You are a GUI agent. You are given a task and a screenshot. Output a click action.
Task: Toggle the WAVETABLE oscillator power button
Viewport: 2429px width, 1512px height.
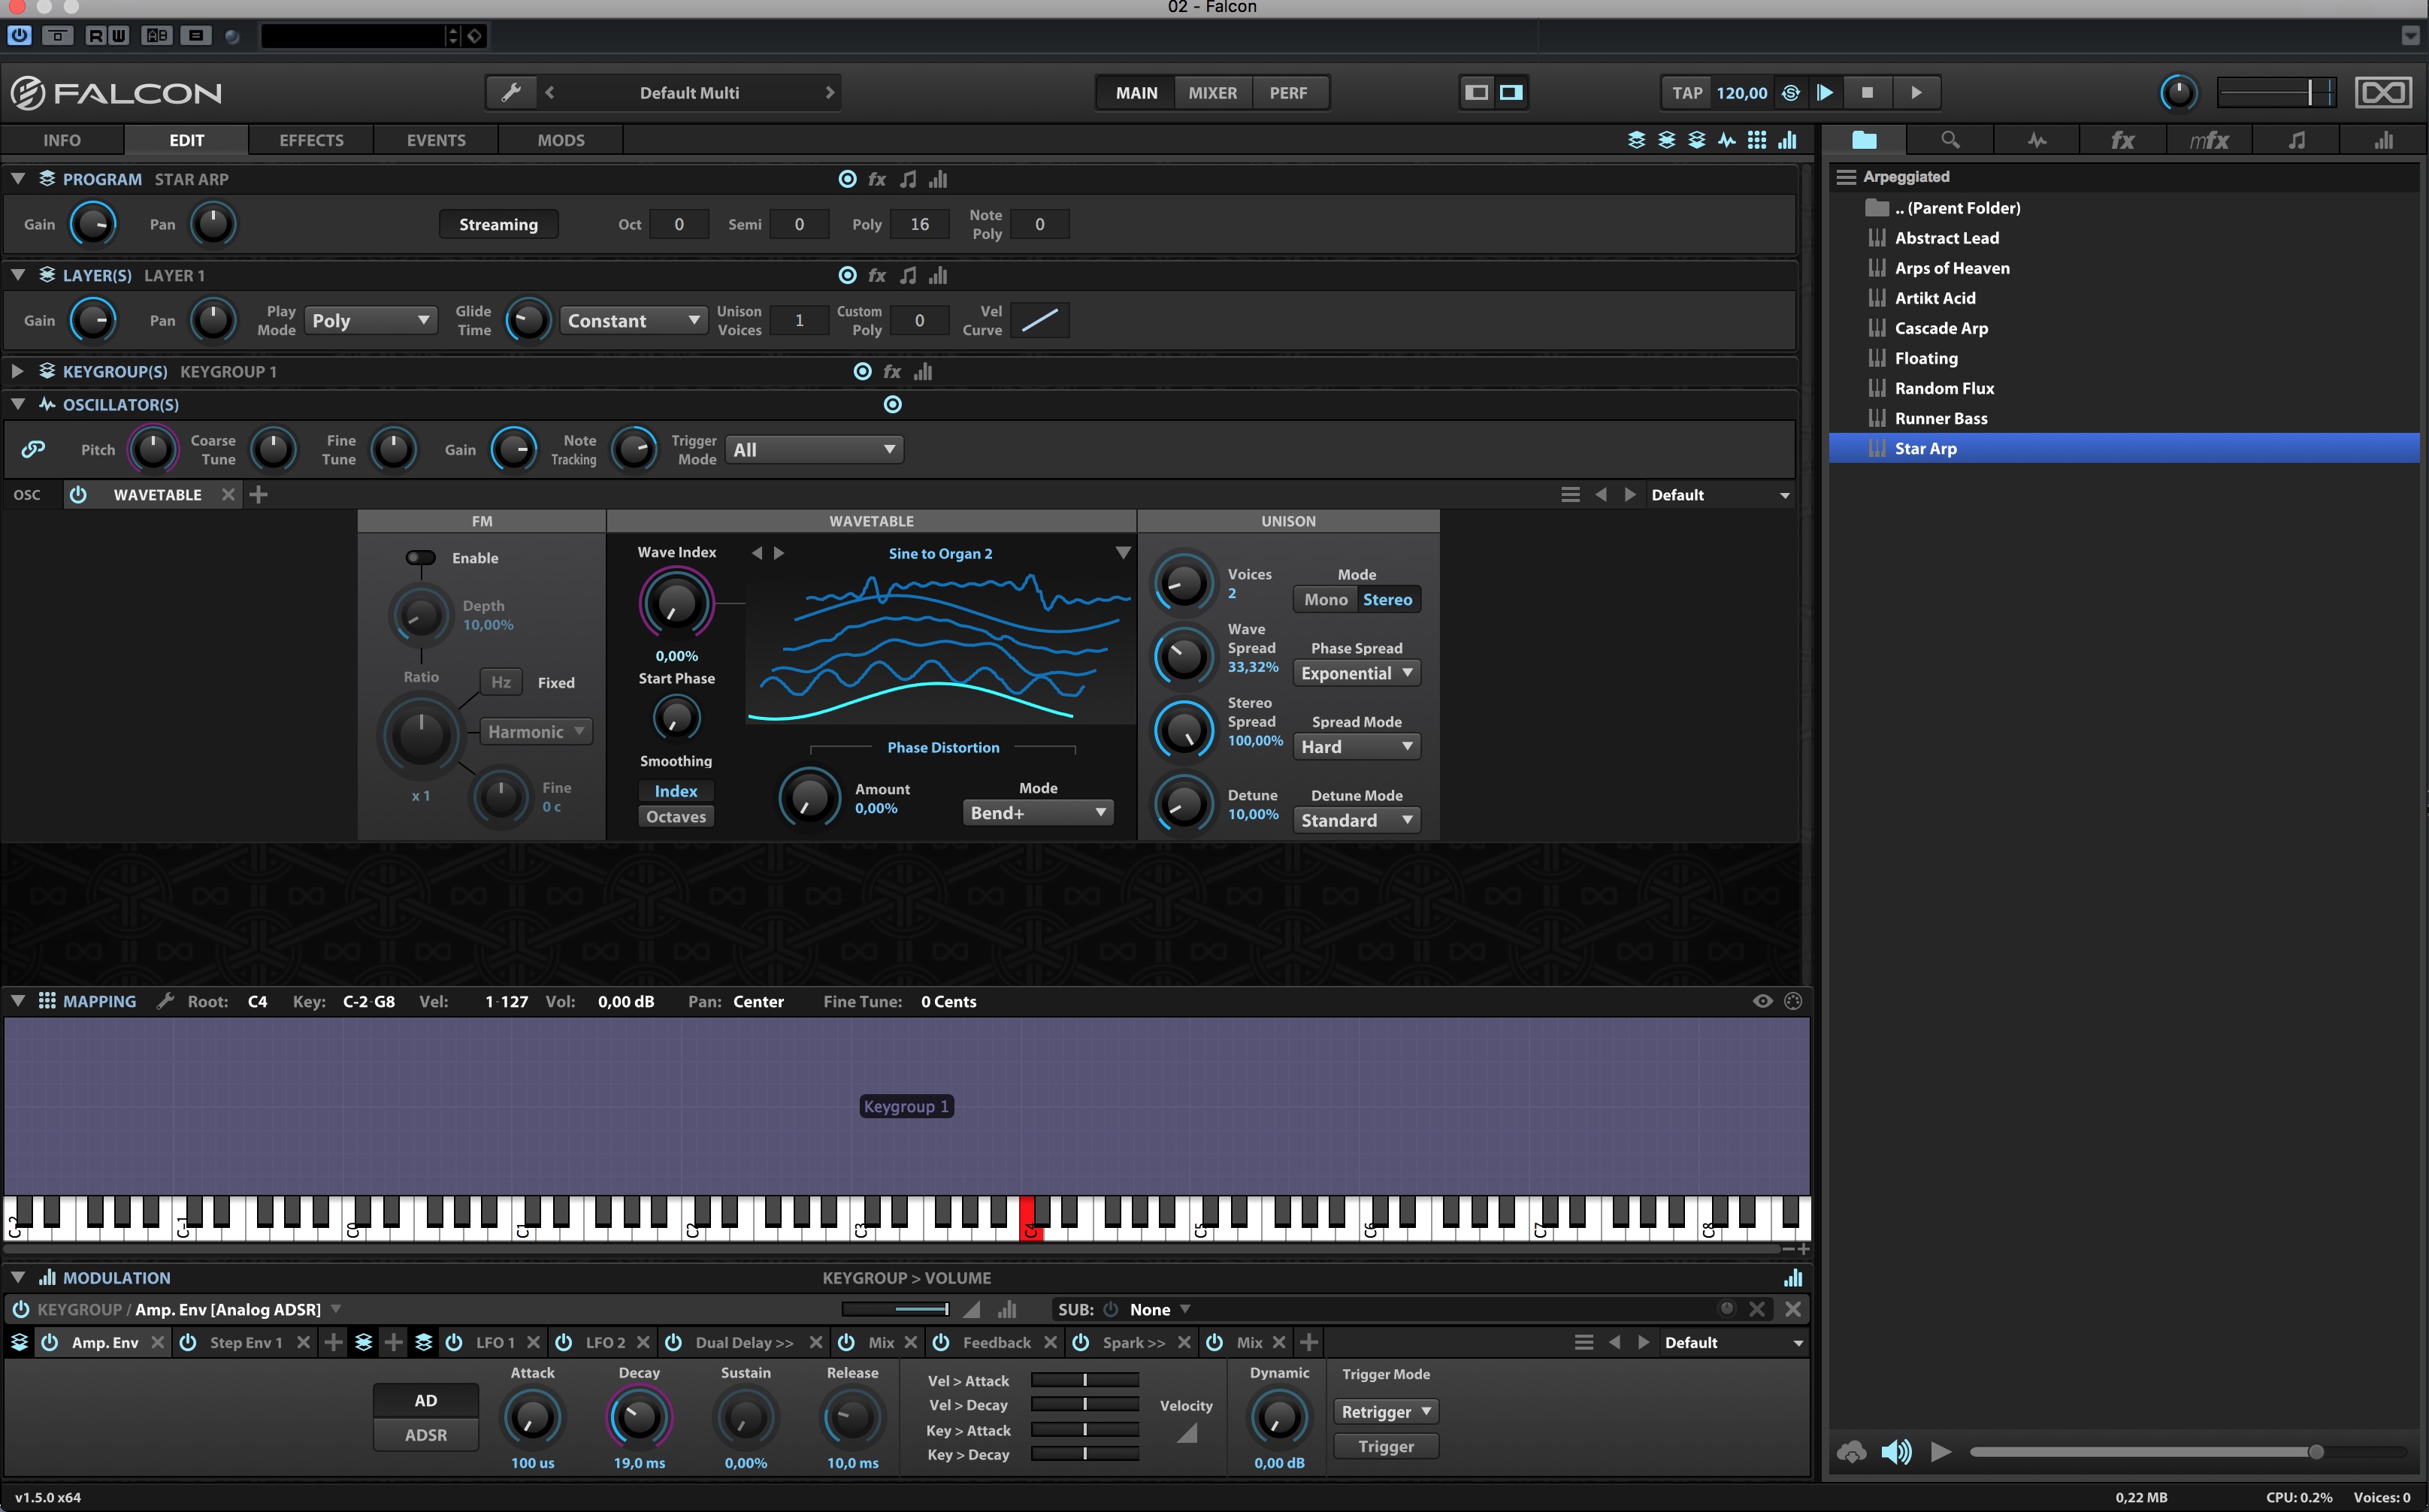click(78, 495)
